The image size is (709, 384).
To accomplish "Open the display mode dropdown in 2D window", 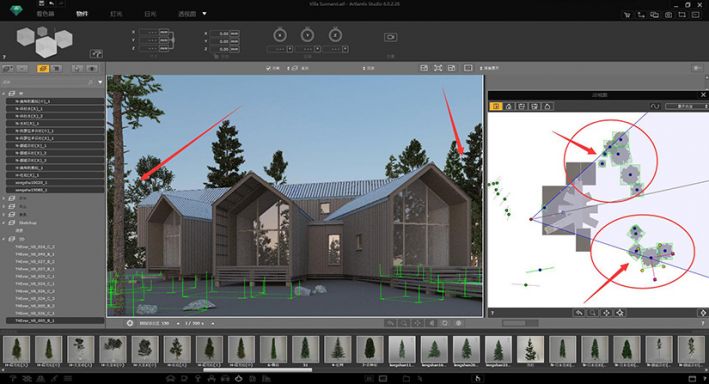I will coord(686,106).
